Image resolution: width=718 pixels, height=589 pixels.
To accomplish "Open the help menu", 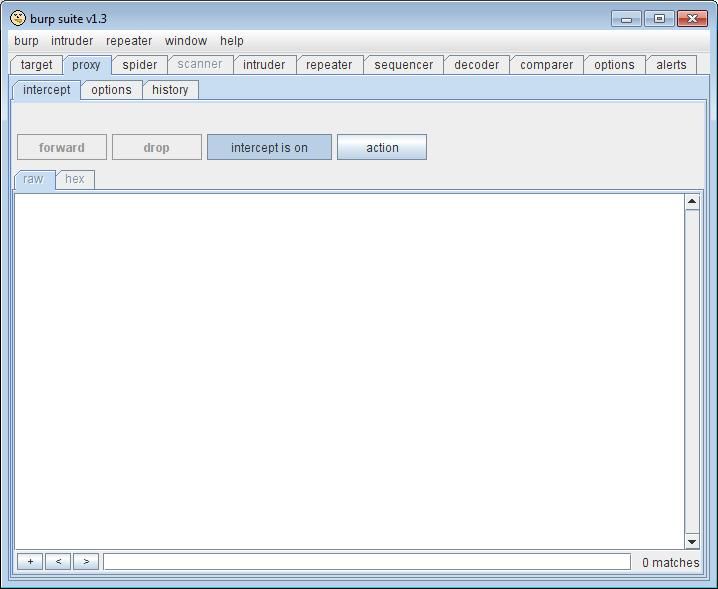I will (x=232, y=41).
